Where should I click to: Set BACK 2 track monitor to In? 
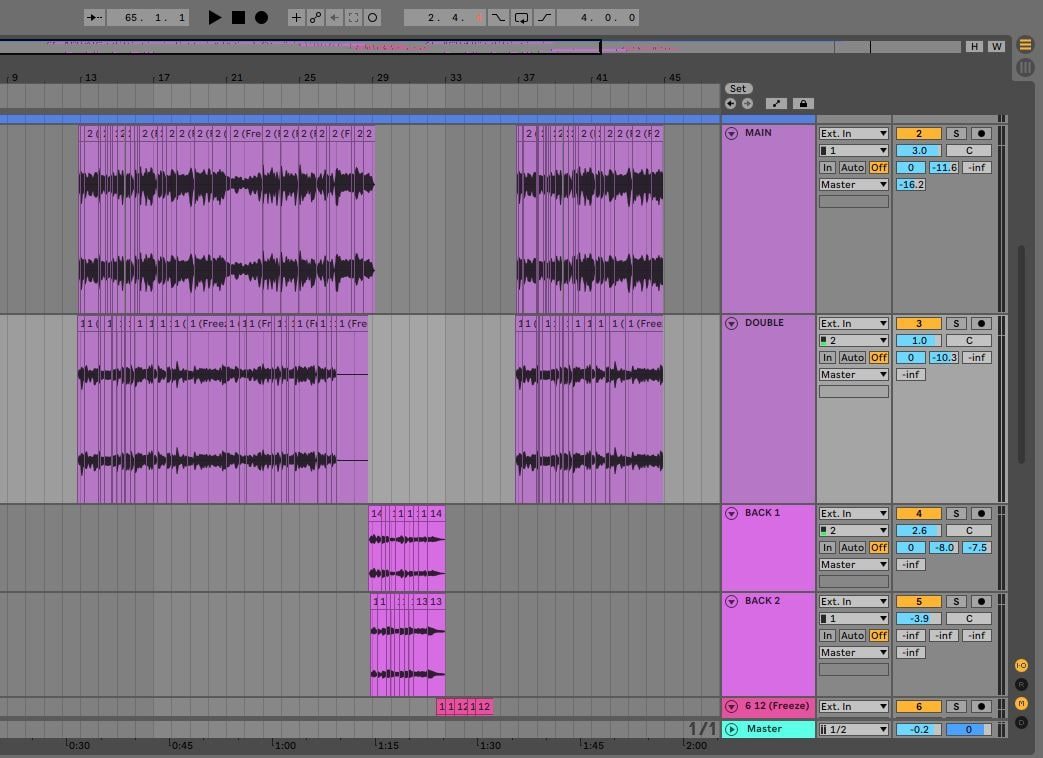pyautogui.click(x=827, y=636)
